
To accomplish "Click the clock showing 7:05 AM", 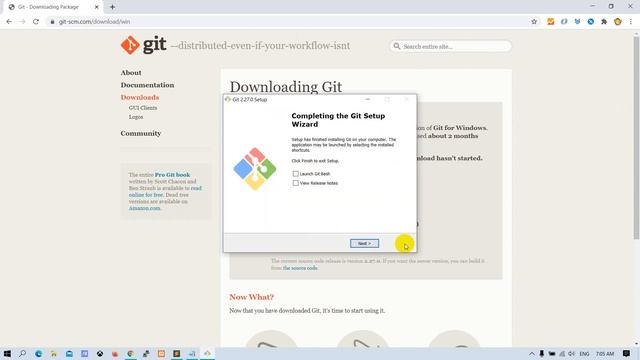I will [x=604, y=353].
